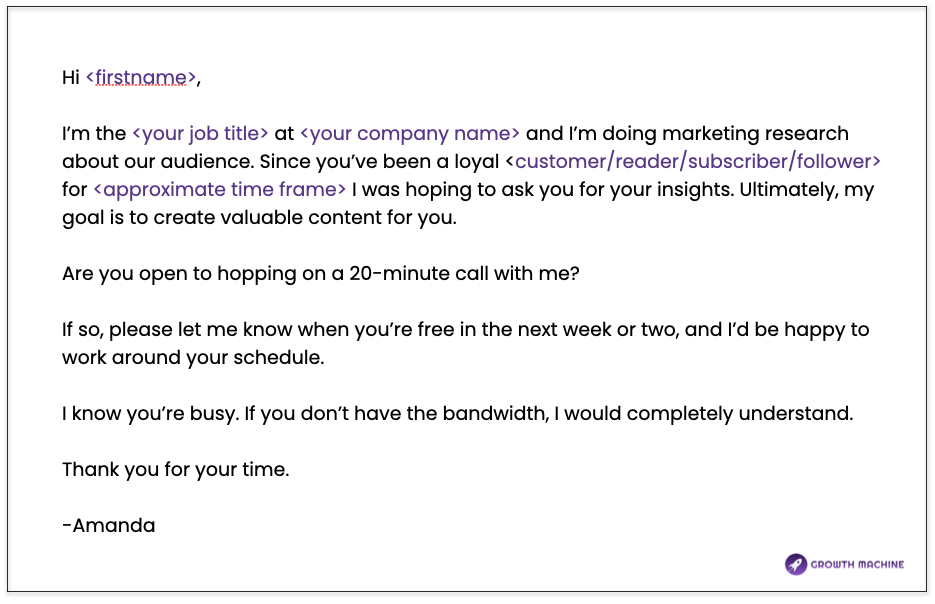This screenshot has height=604, width=935.
Task: Click the Growth Machine rocket logo icon
Action: pos(795,564)
